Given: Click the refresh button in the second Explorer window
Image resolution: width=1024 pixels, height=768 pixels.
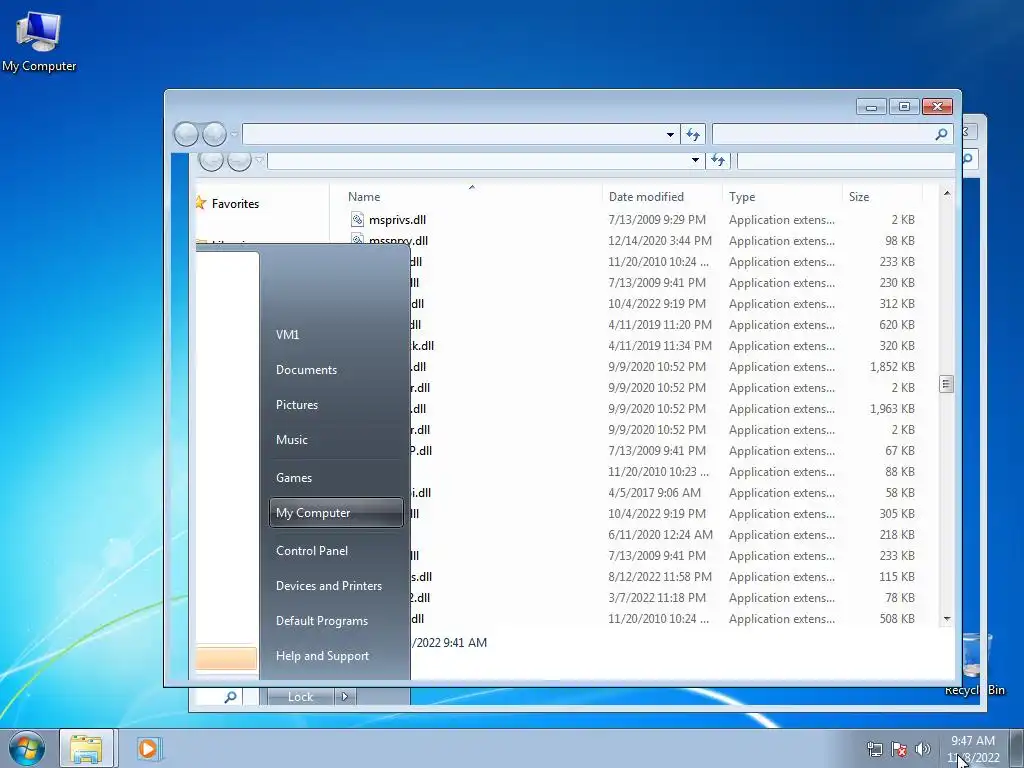Looking at the screenshot, I should [x=718, y=160].
